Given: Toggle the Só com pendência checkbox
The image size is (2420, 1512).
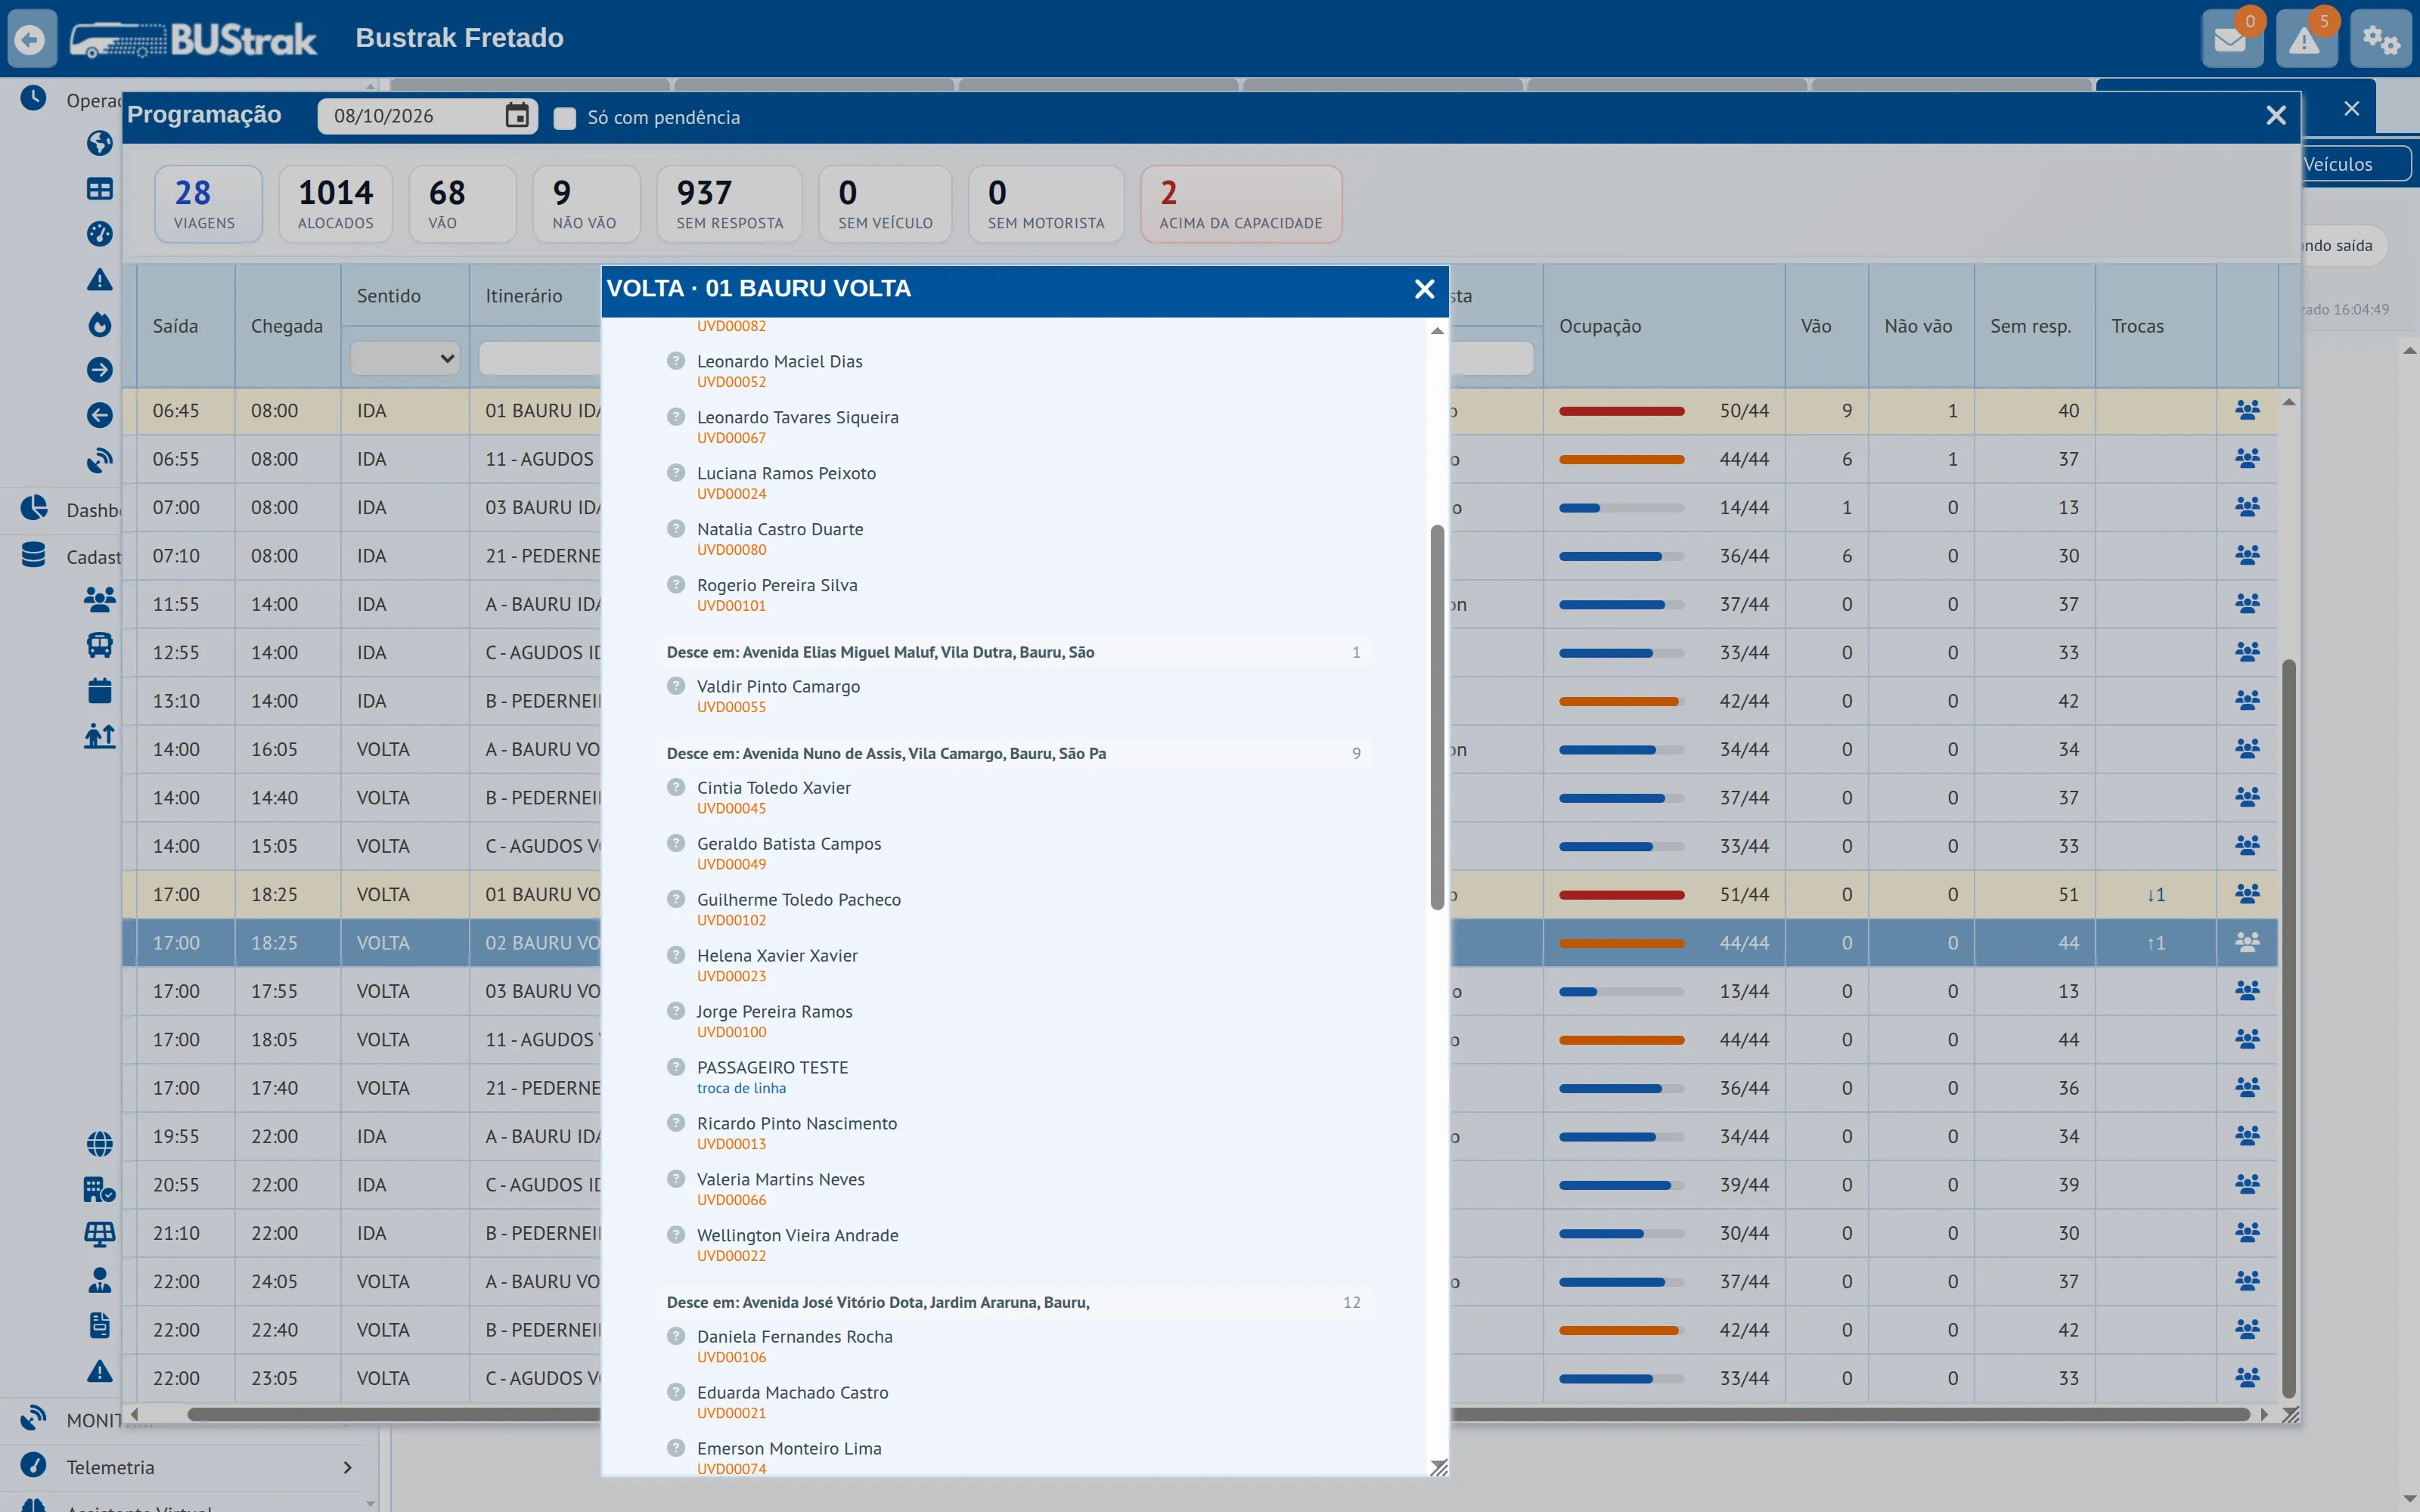Looking at the screenshot, I should [x=565, y=118].
